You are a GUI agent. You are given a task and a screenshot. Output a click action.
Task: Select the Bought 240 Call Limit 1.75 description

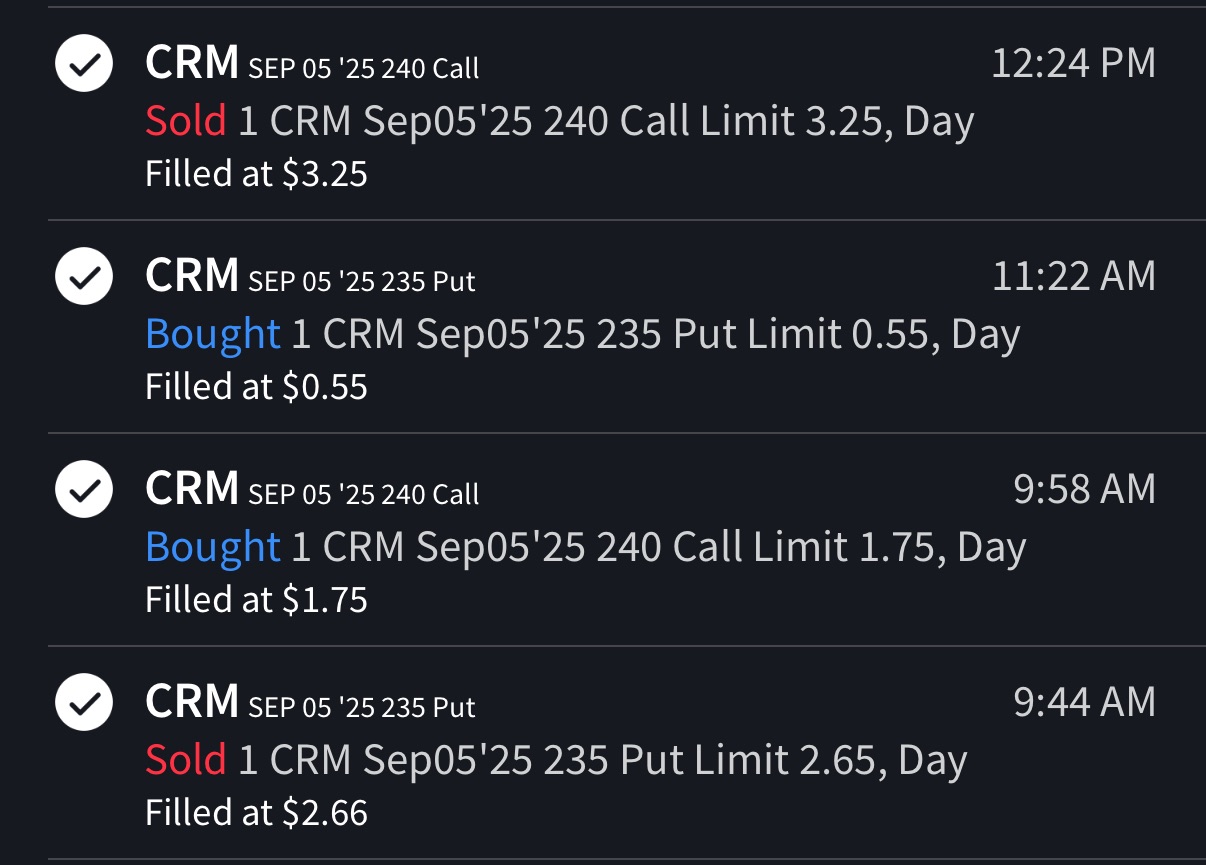coord(585,547)
